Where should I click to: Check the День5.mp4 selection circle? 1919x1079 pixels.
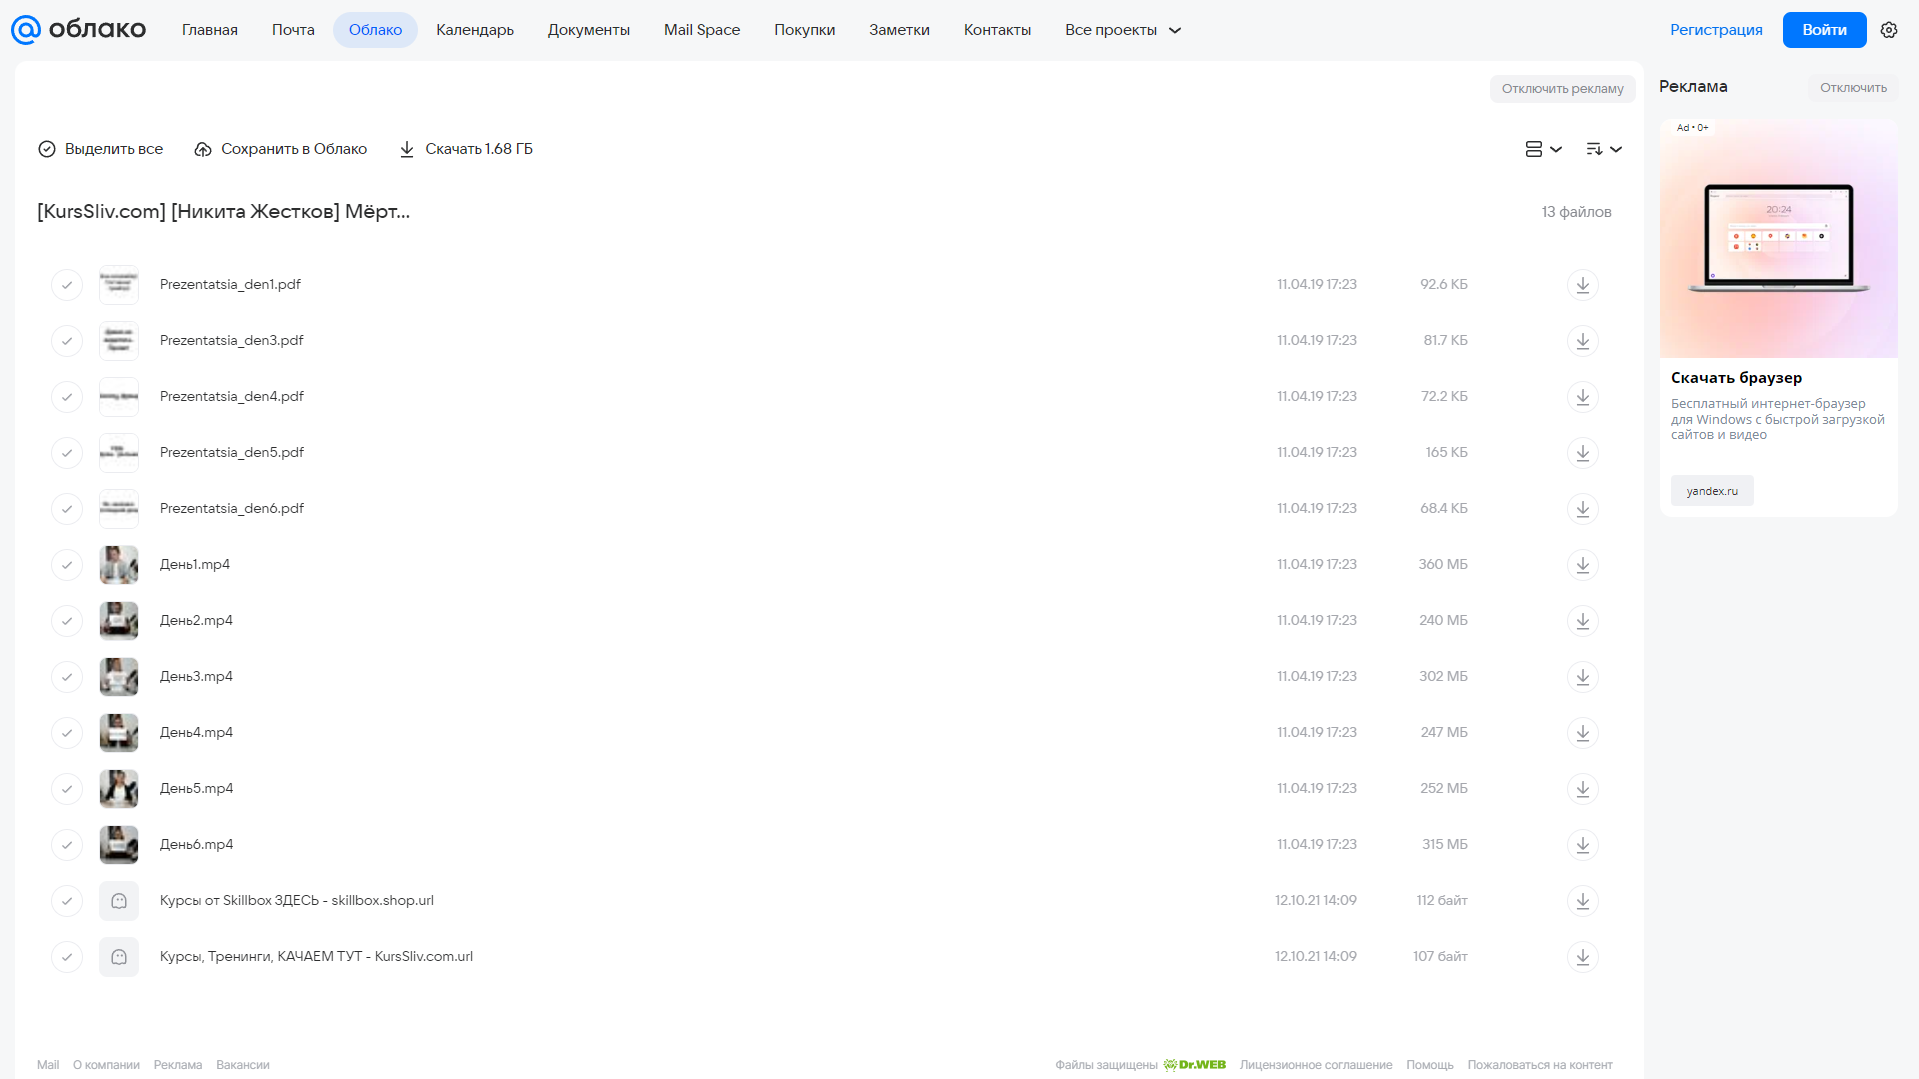67,789
